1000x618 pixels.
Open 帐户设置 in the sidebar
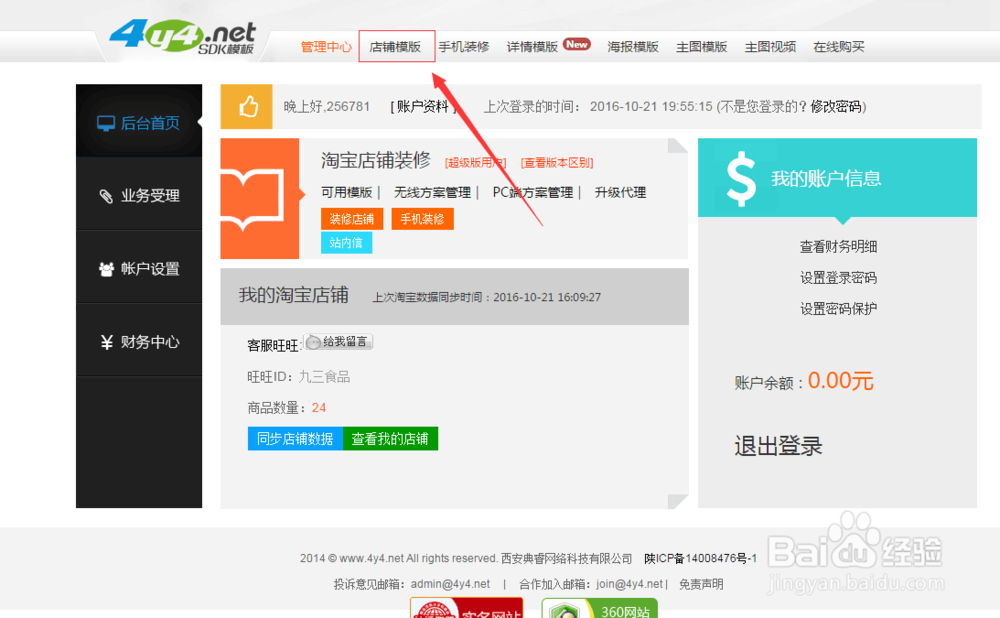(139, 268)
